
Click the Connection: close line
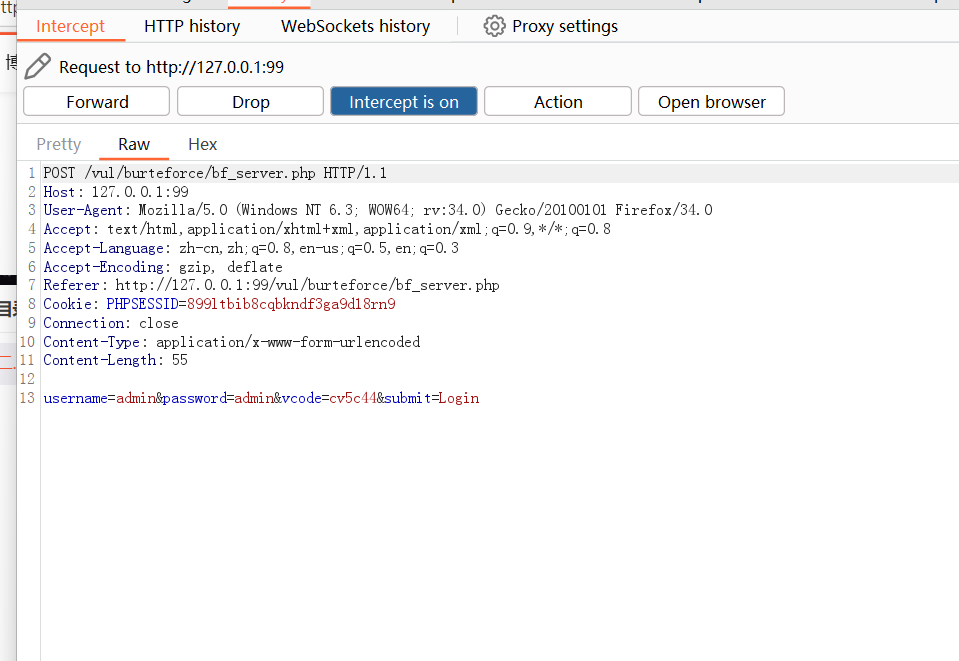point(111,323)
